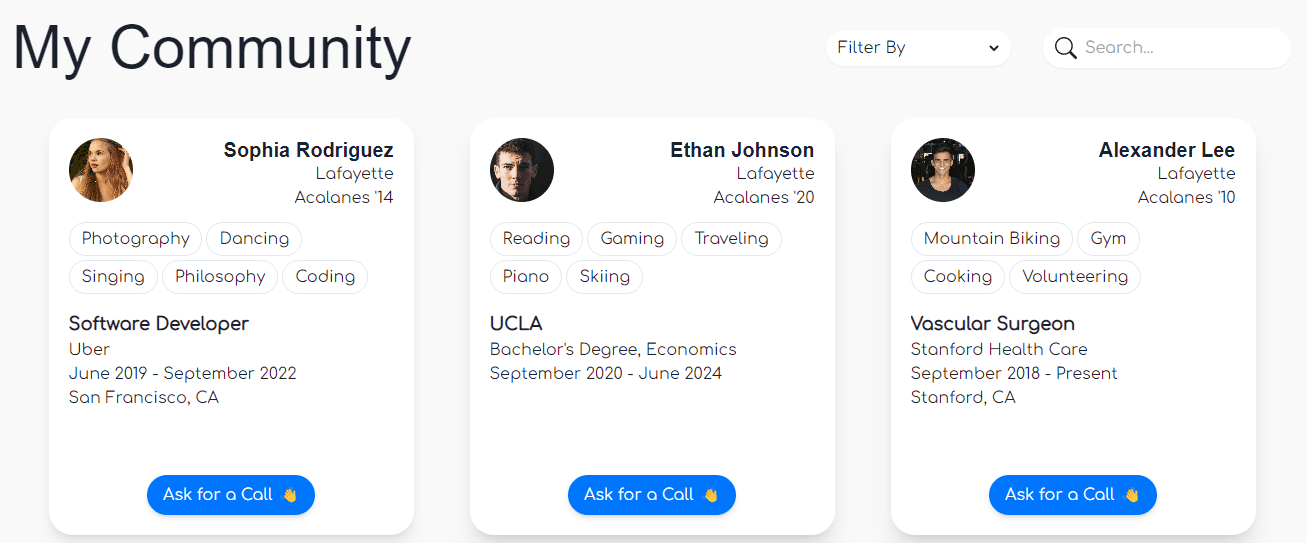Click the Filter By dropdown arrow
The height and width of the screenshot is (543, 1307).
coord(993,48)
